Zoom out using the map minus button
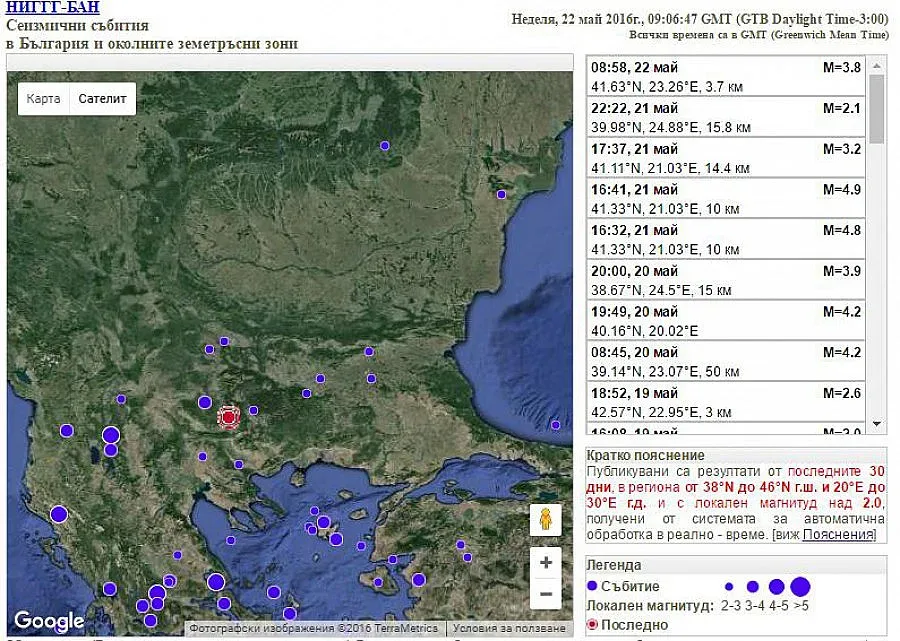Screen dimensions: 900x641 (546, 595)
